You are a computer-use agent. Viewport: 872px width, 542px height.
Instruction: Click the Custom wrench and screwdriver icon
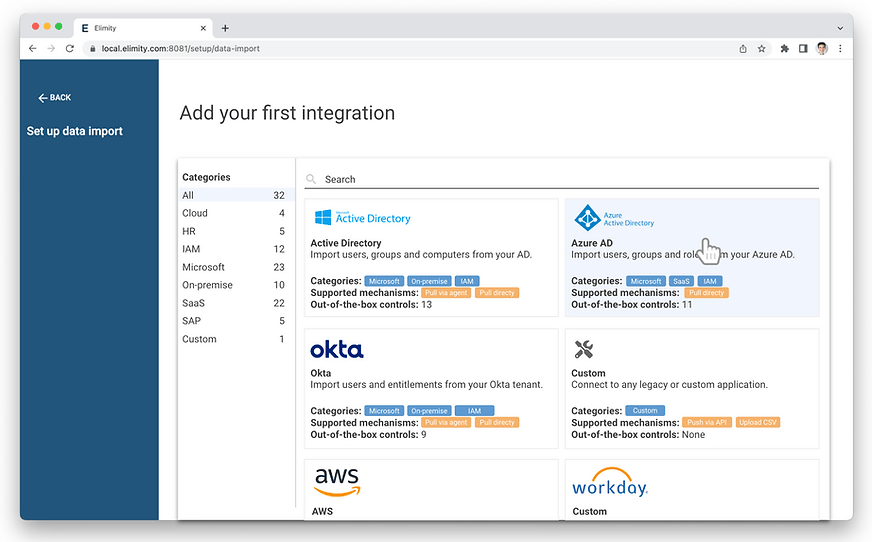pyautogui.click(x=583, y=349)
